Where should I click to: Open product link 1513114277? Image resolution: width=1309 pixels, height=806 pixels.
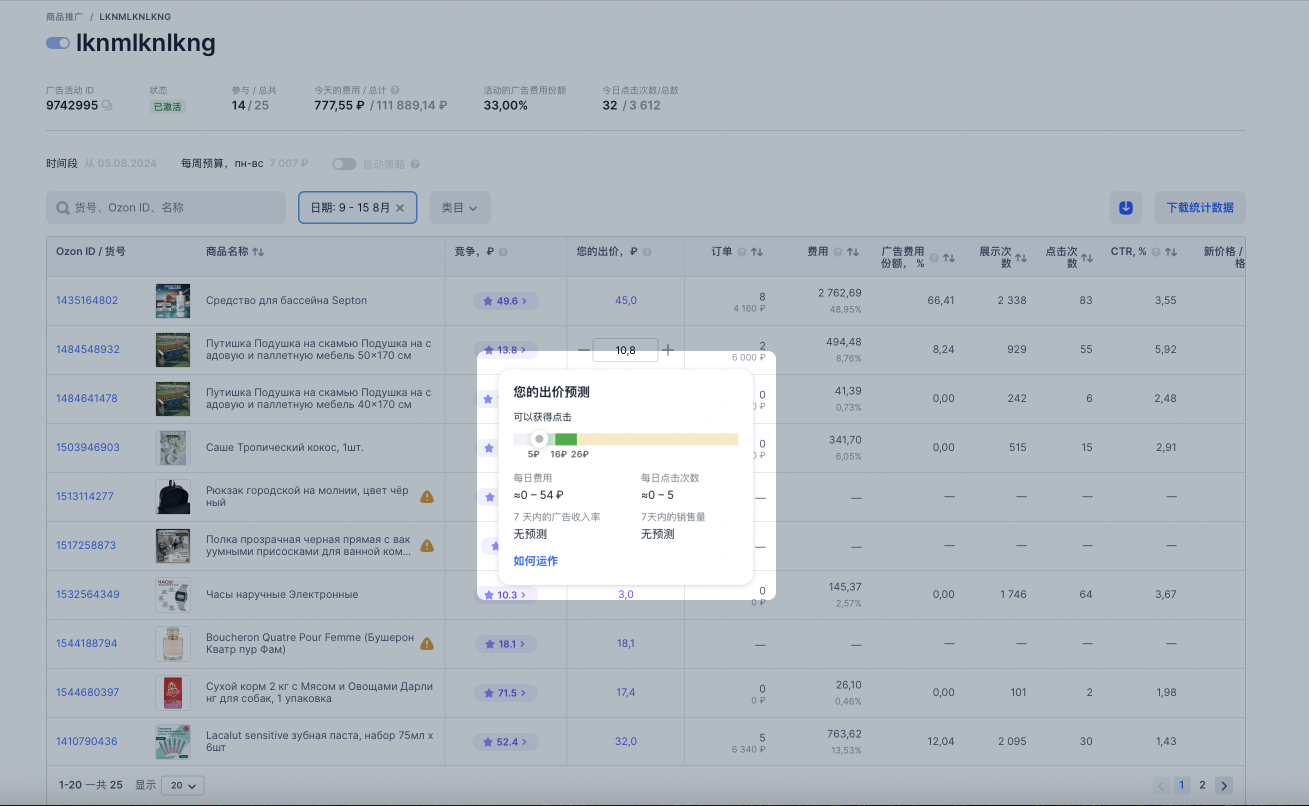[85, 496]
